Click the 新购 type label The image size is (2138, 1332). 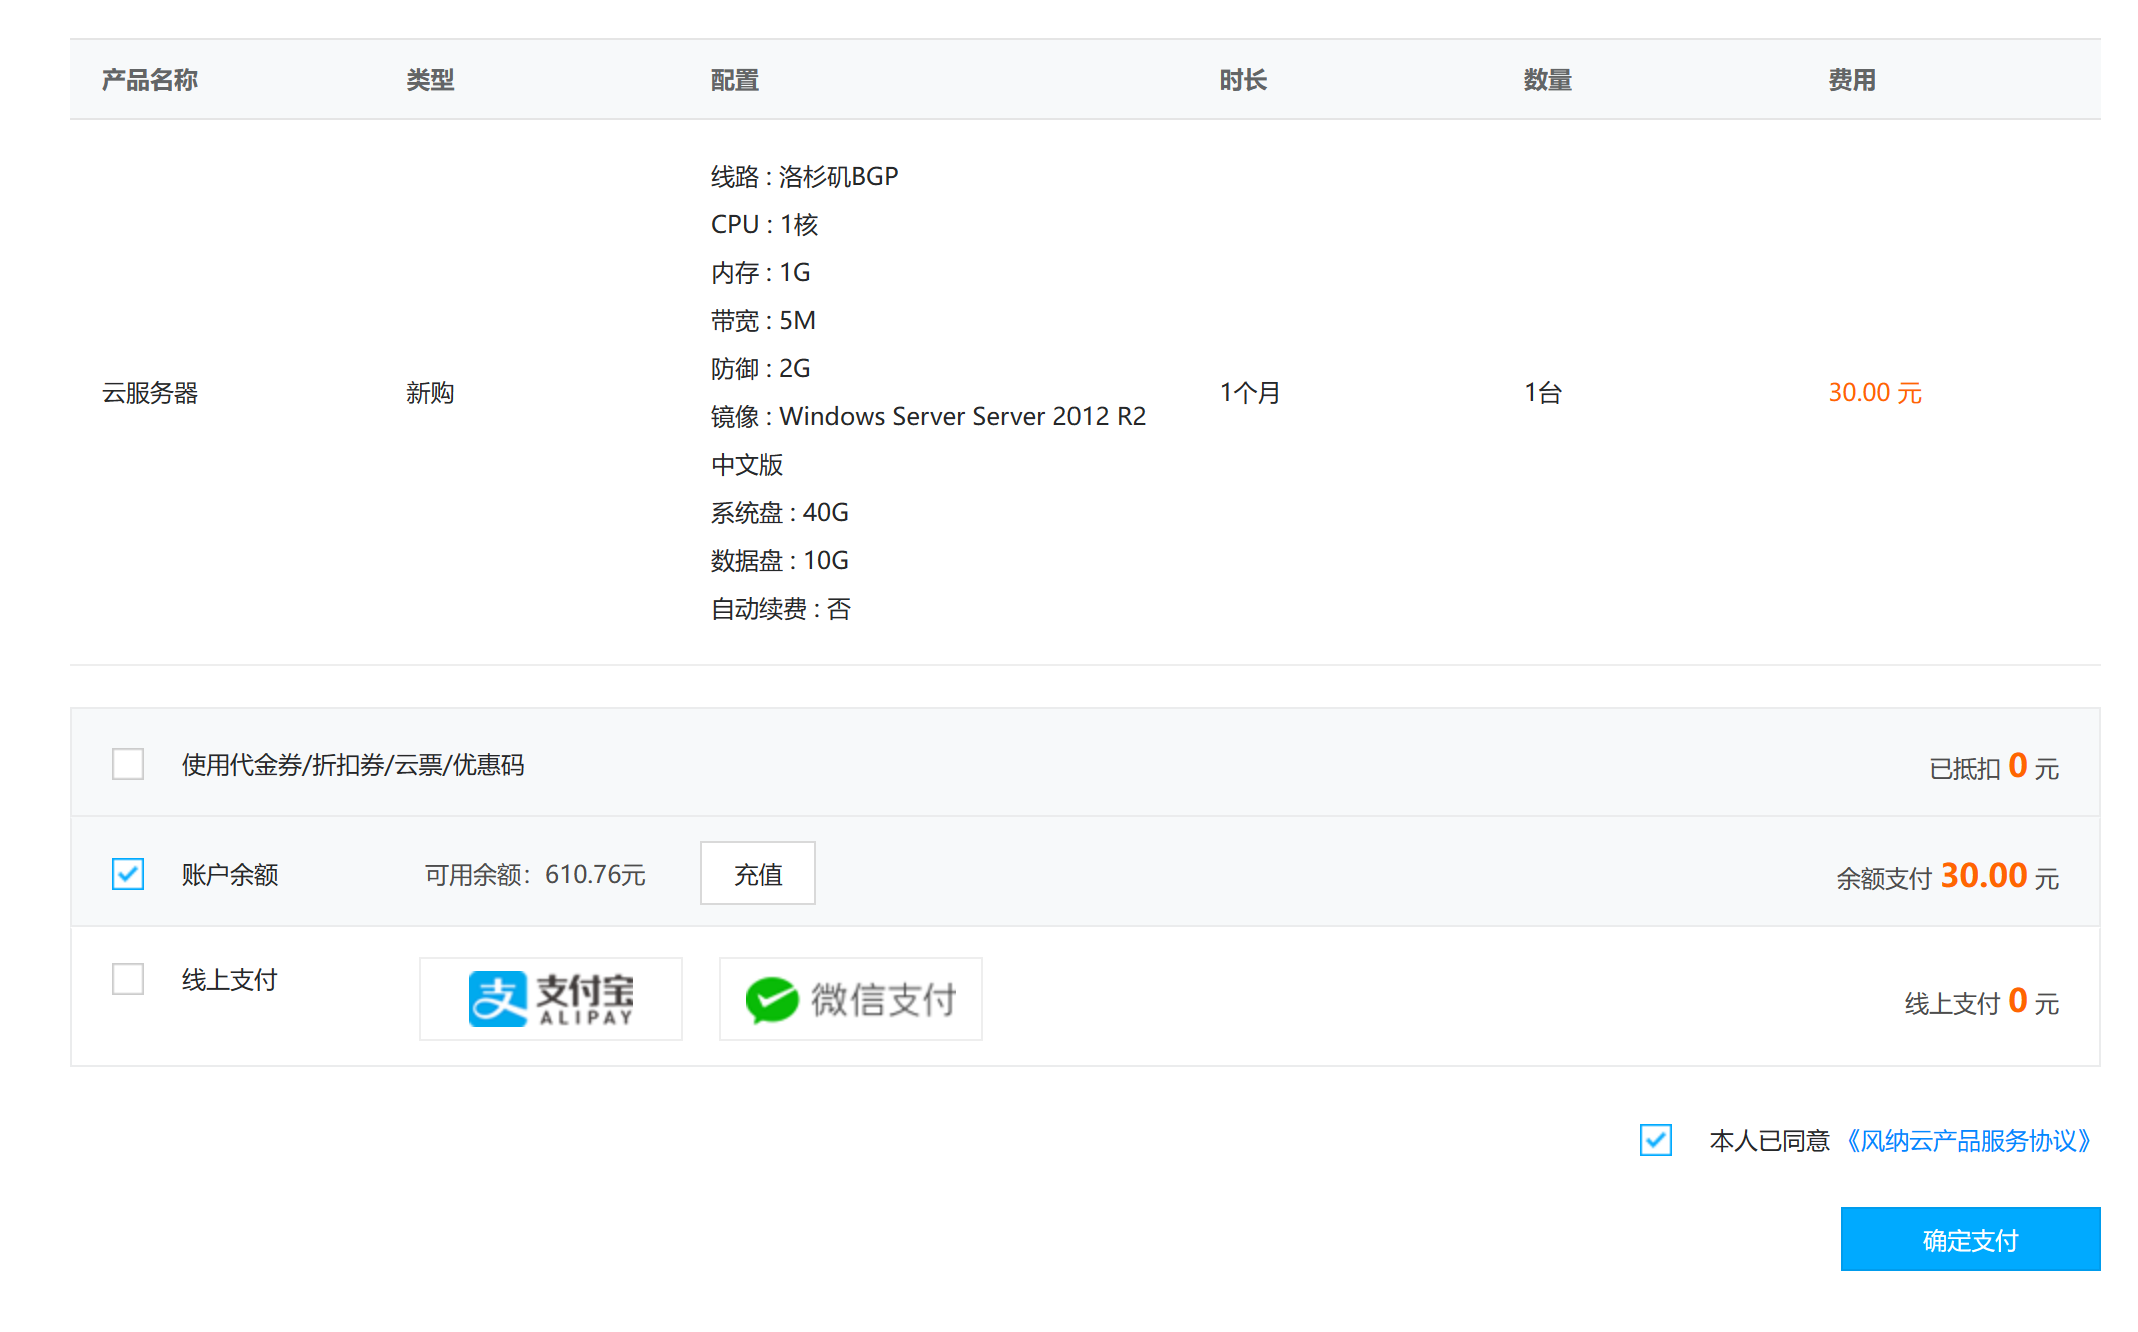point(430,393)
